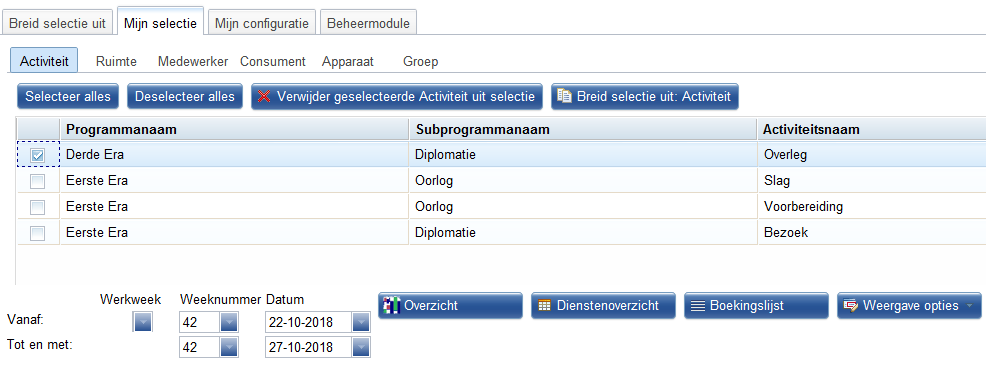Click the 22-10-2018 date field
Viewport: 986px width, 367px height.
tap(309, 323)
